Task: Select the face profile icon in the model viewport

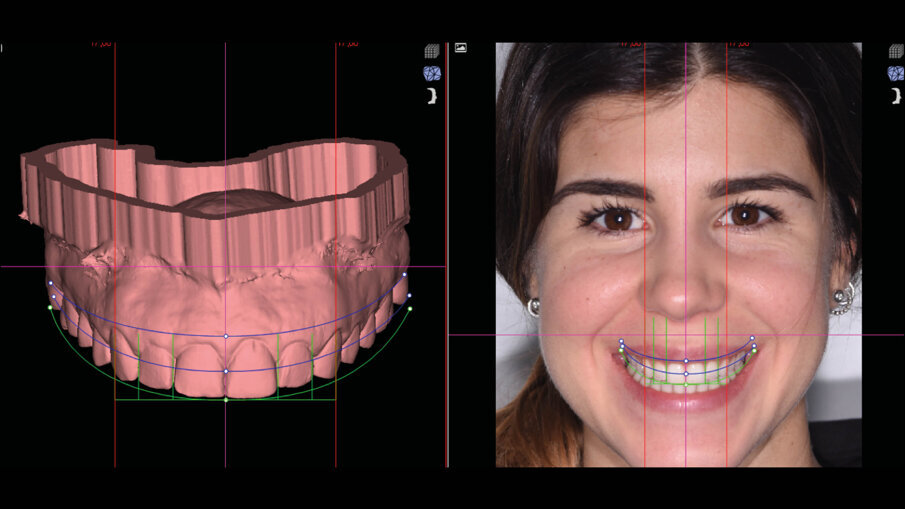Action: click(x=431, y=95)
